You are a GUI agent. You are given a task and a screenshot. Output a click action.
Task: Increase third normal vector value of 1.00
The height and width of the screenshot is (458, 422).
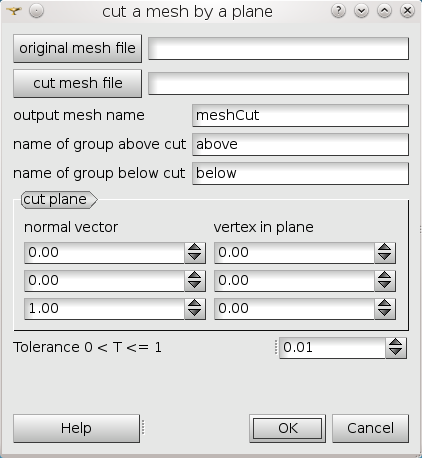[195, 304]
